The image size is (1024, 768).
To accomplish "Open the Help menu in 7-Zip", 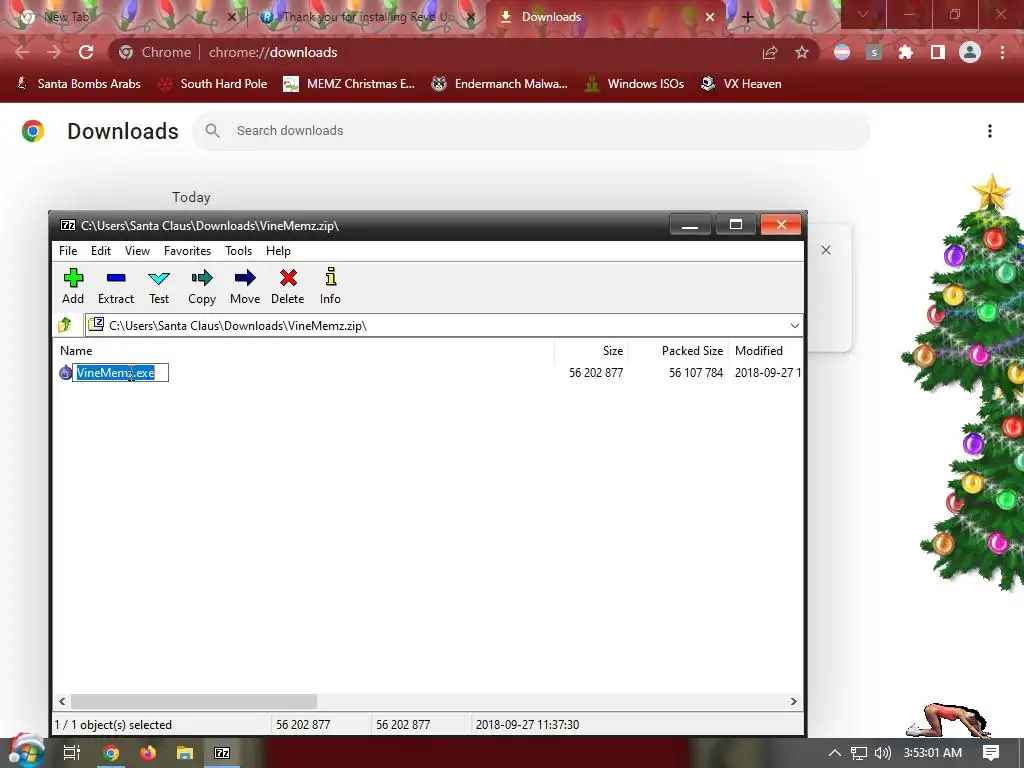I will (278, 251).
